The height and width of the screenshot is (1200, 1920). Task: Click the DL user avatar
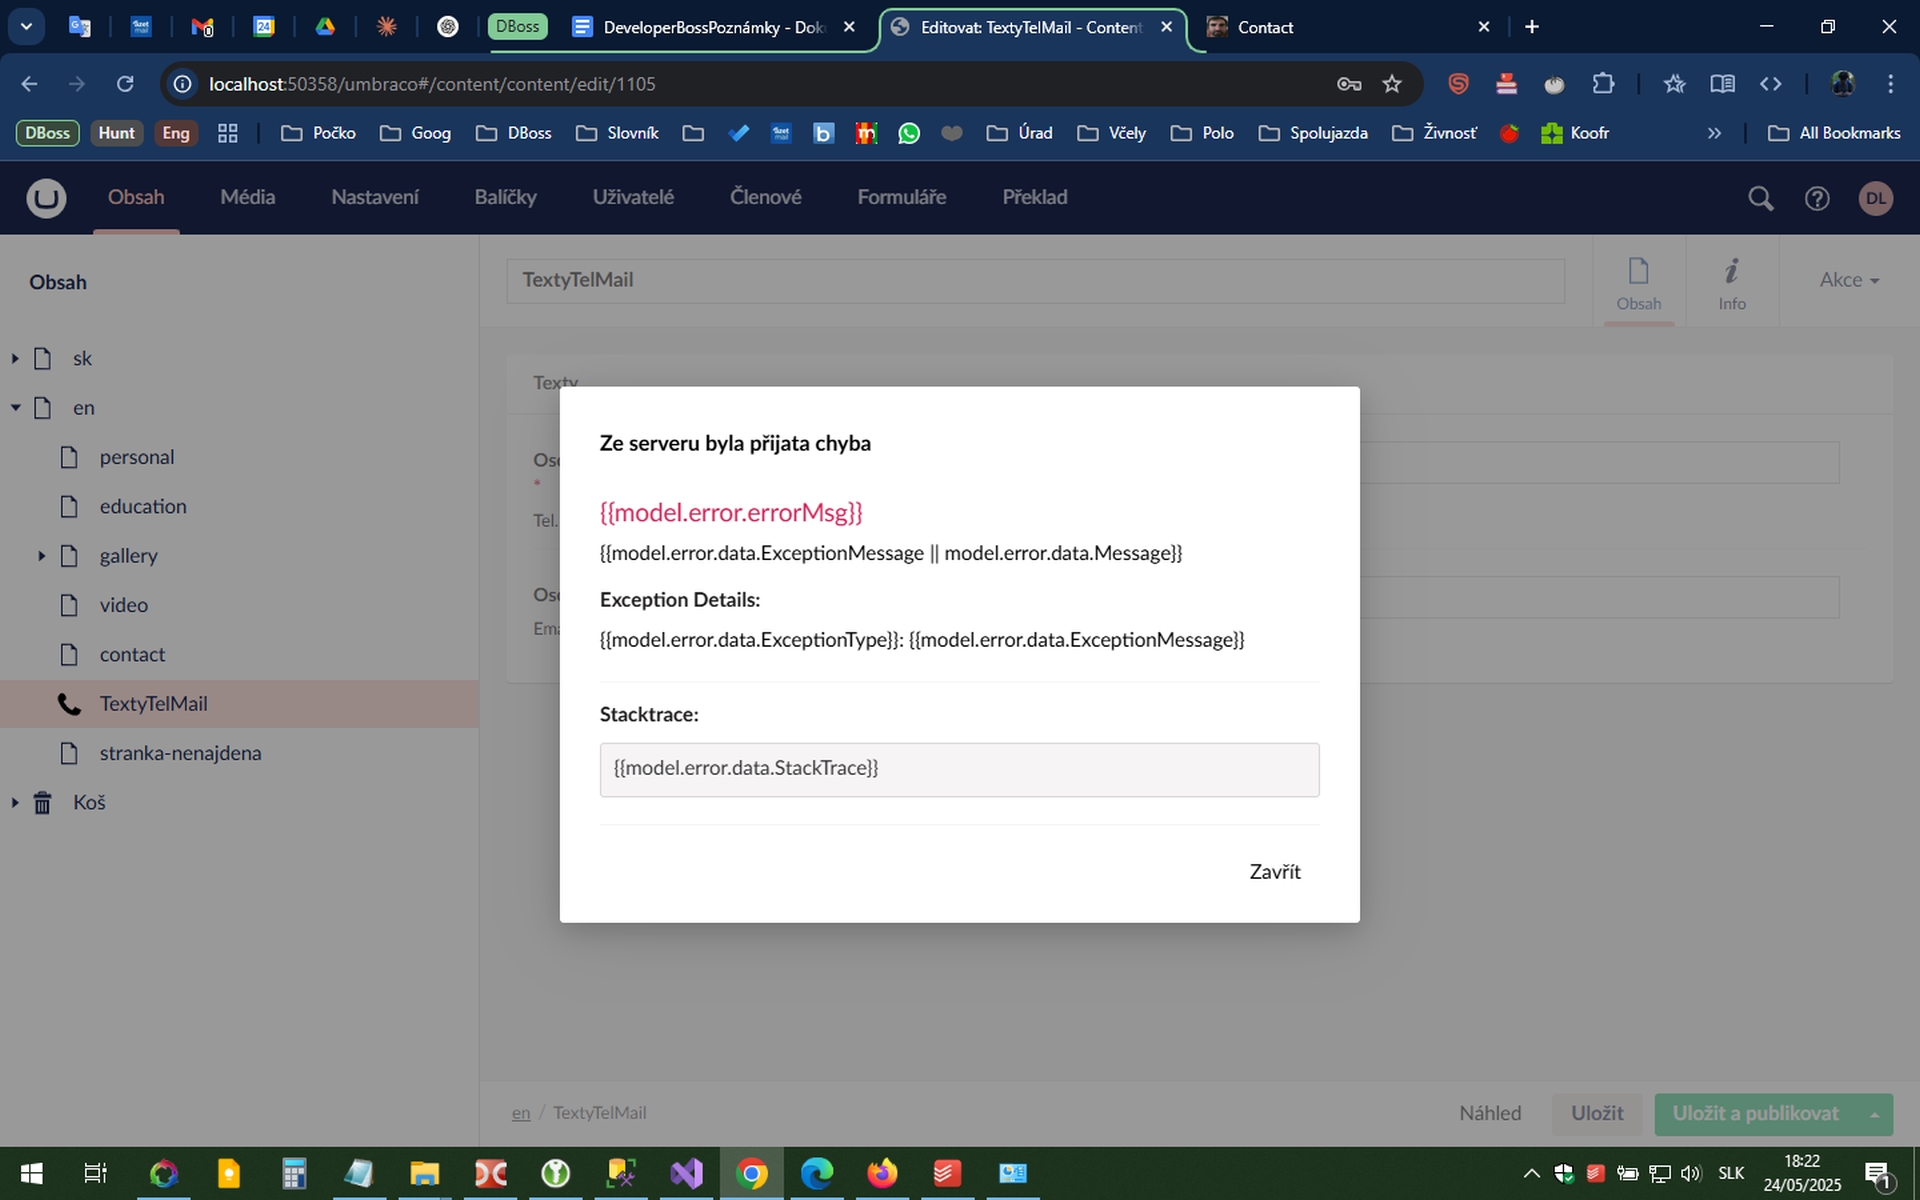click(1875, 198)
